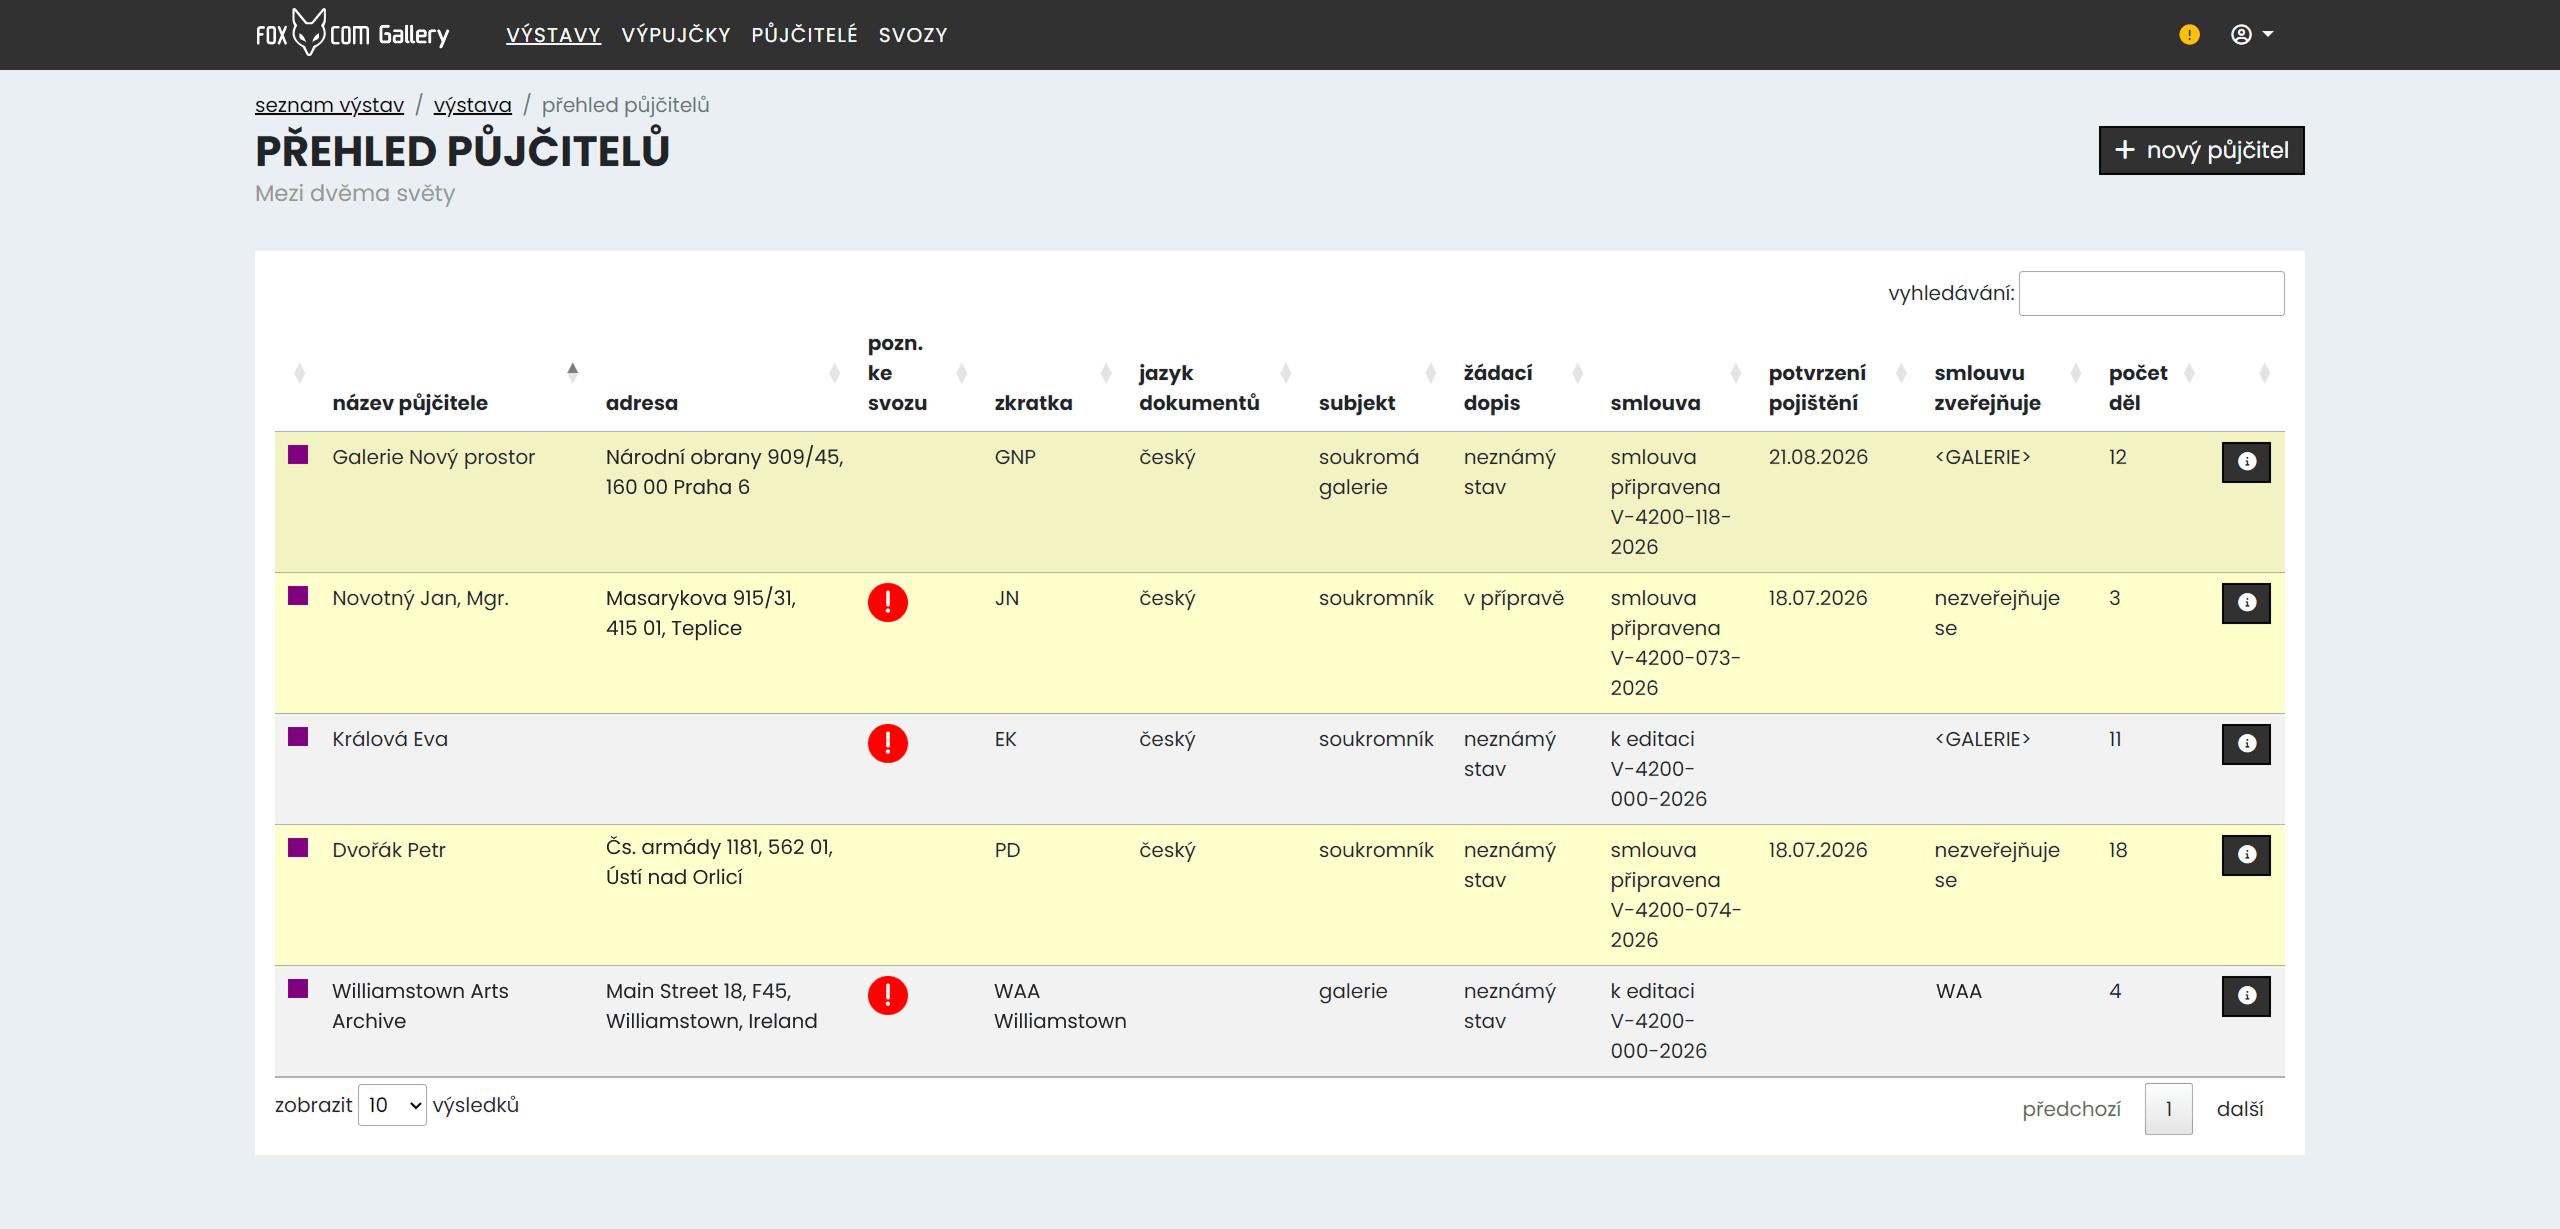Click purple square next to Králová Eva
2560x1229 pixels.
point(298,737)
